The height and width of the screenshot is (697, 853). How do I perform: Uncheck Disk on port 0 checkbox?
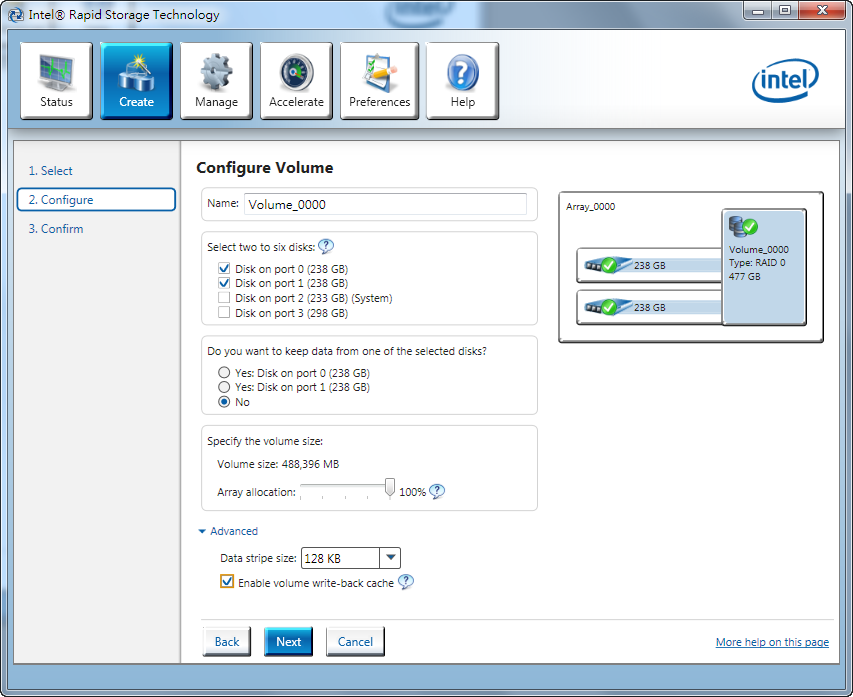tap(224, 269)
